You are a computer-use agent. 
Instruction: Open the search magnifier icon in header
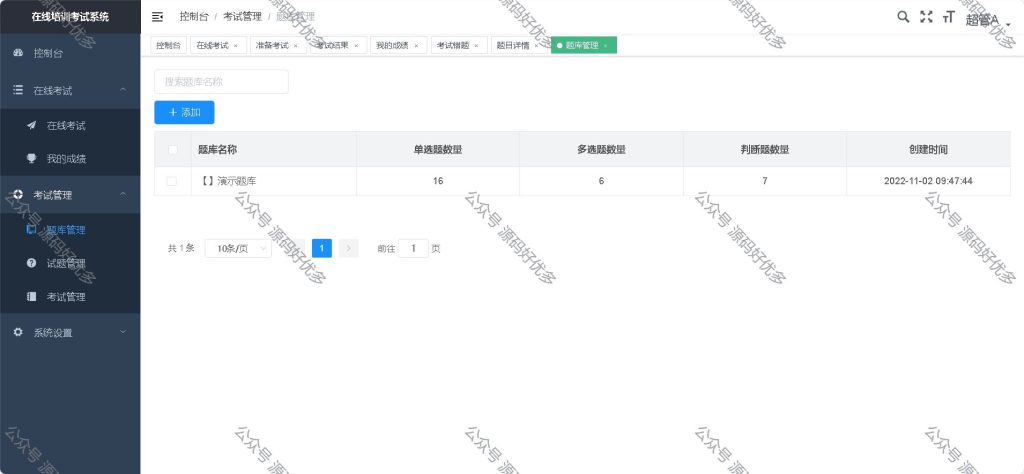click(x=903, y=17)
